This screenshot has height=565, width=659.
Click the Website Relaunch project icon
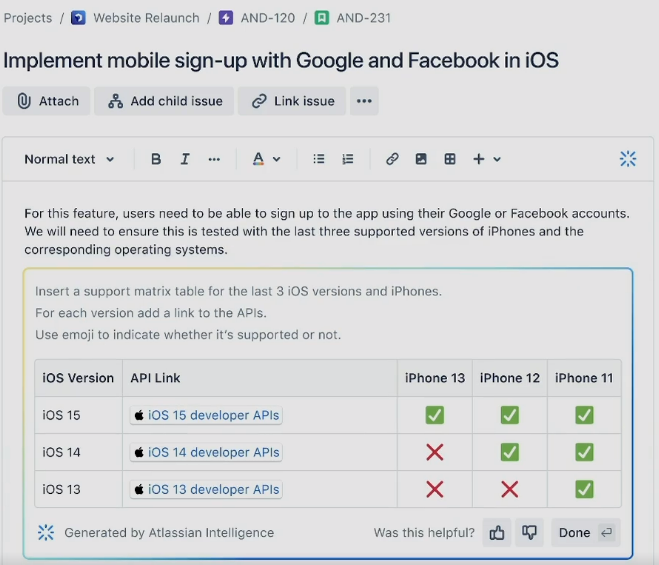coord(78,18)
